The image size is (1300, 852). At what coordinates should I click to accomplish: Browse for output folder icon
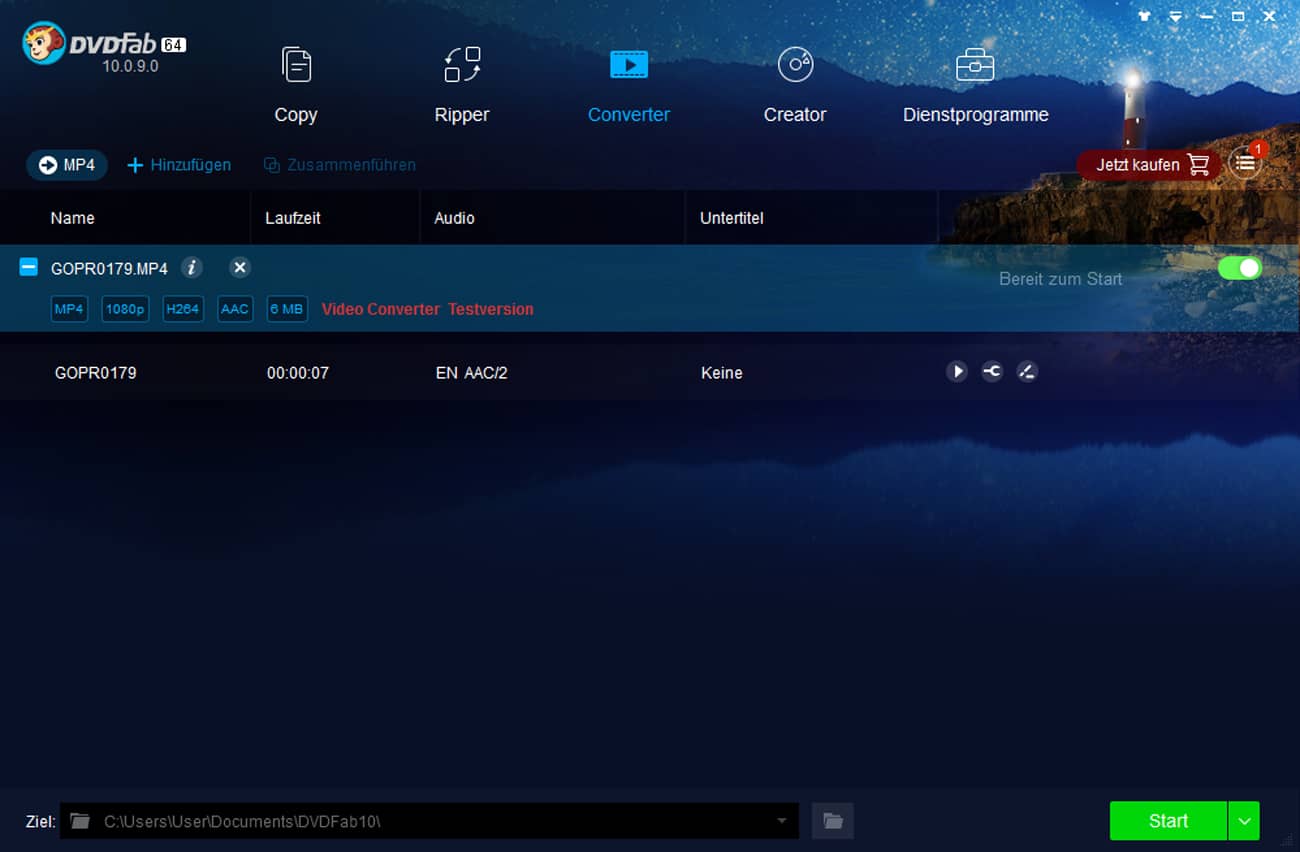(833, 821)
